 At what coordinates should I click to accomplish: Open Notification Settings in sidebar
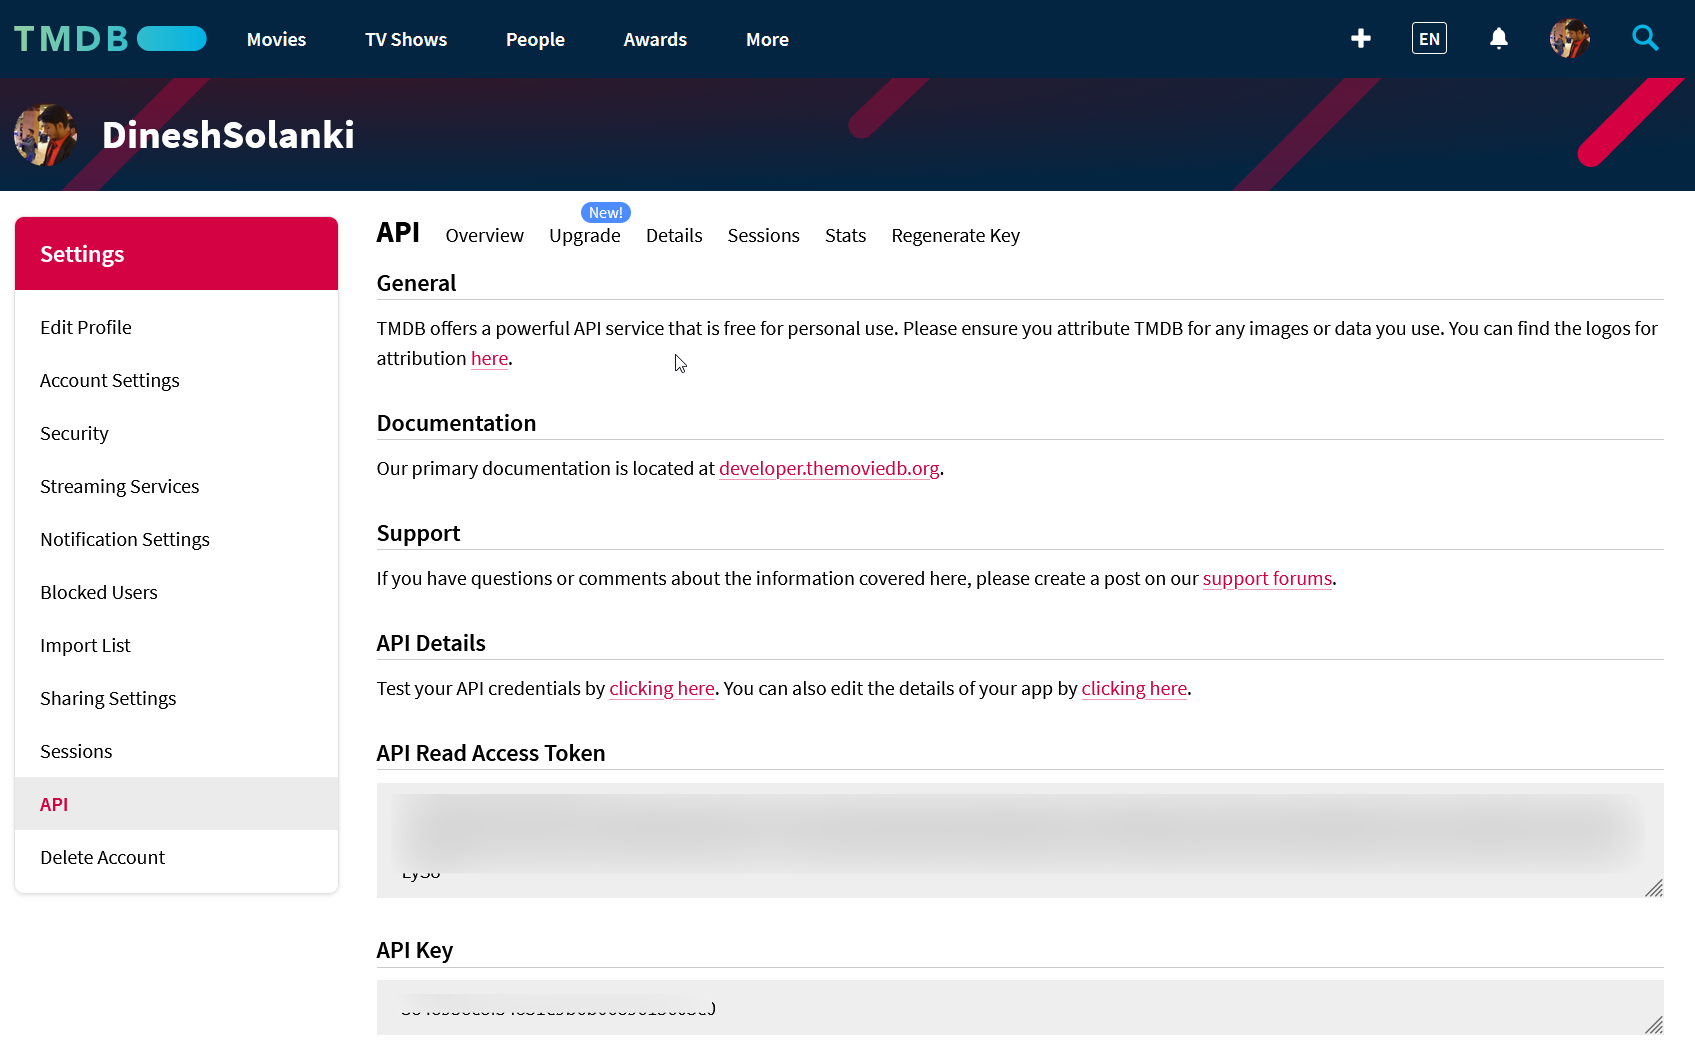point(177,539)
